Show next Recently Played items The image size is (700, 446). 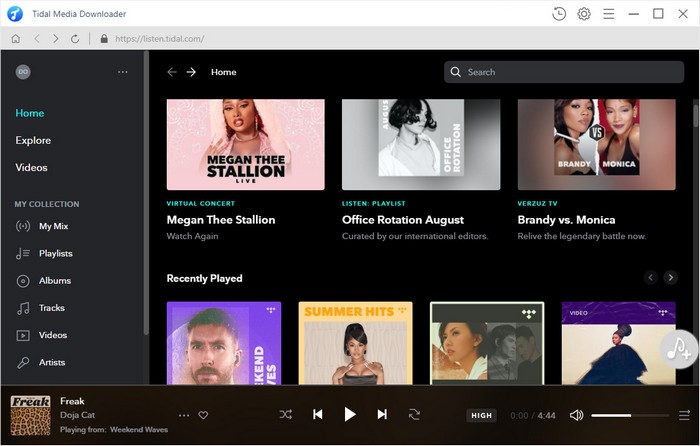click(x=670, y=277)
